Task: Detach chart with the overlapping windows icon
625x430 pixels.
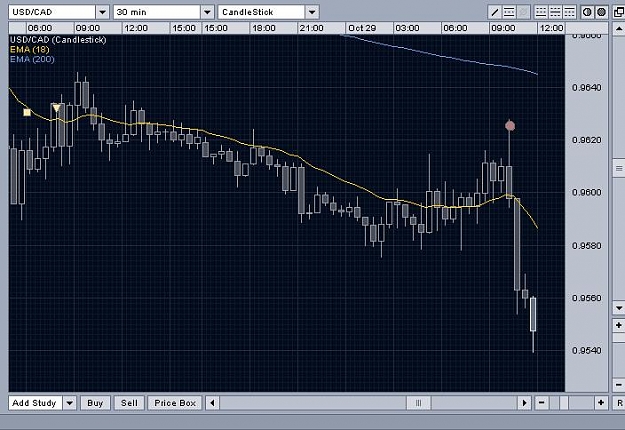Action: coord(619,12)
